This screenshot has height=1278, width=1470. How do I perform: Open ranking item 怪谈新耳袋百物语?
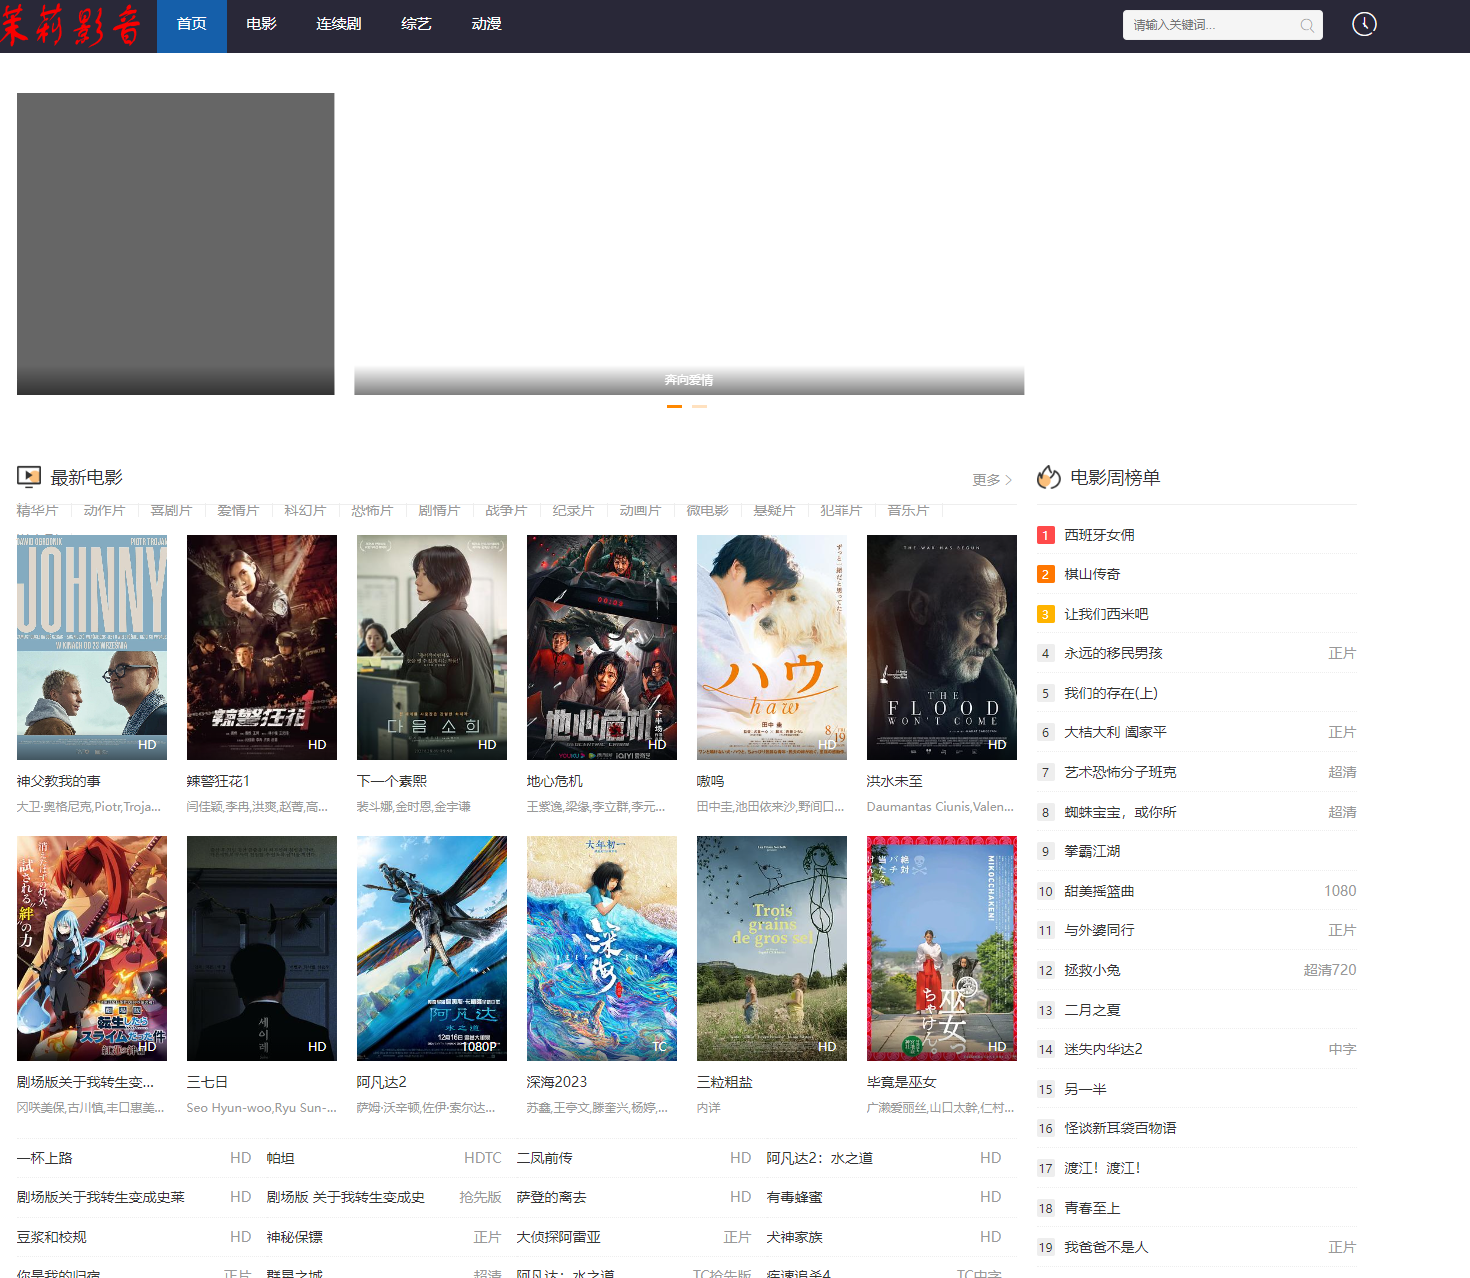1120,1128
